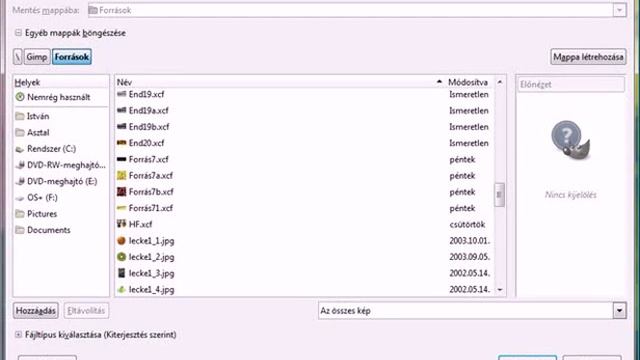Click the lecke1_4.jpg thumbnail icon
Image resolution: width=640 pixels, height=360 pixels.
[x=121, y=289]
